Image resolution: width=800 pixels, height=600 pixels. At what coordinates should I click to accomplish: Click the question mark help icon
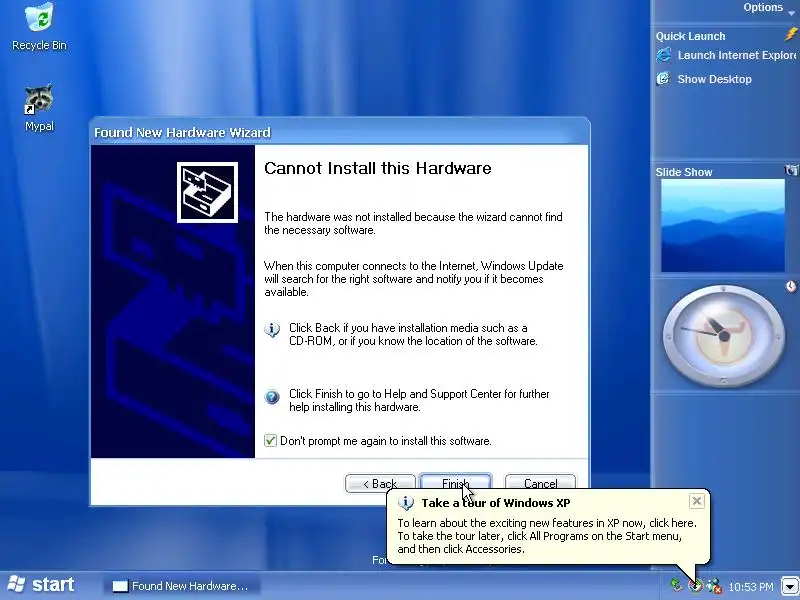(272, 396)
